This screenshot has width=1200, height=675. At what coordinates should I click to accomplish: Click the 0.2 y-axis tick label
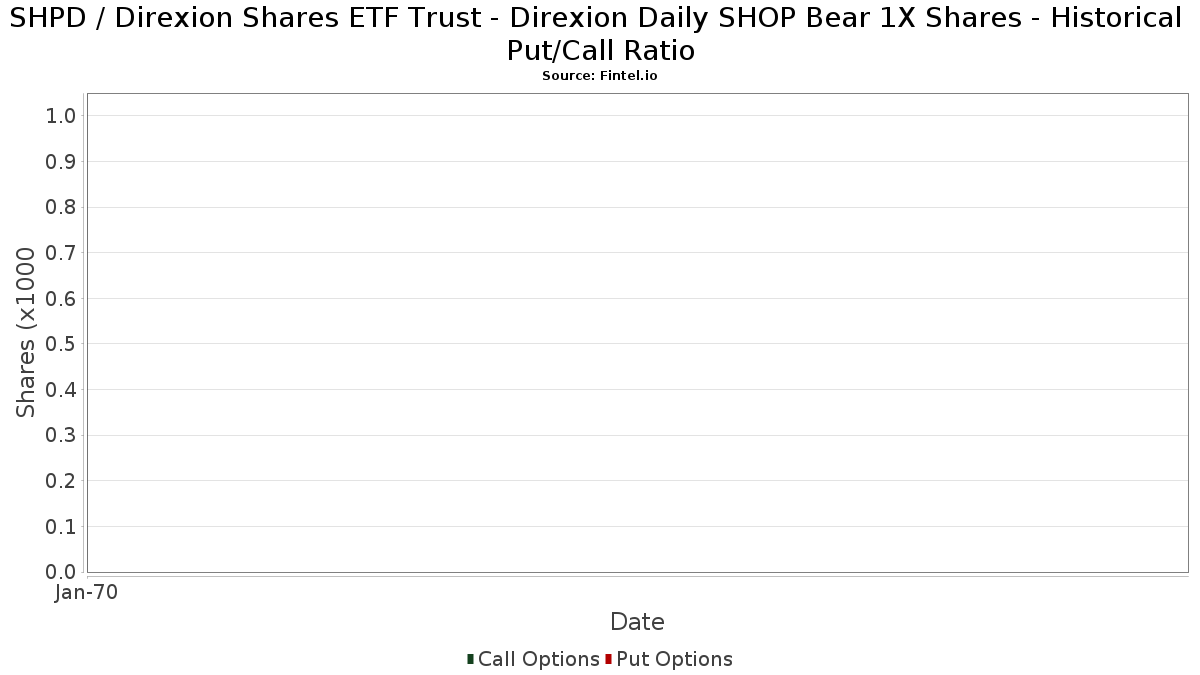61,481
